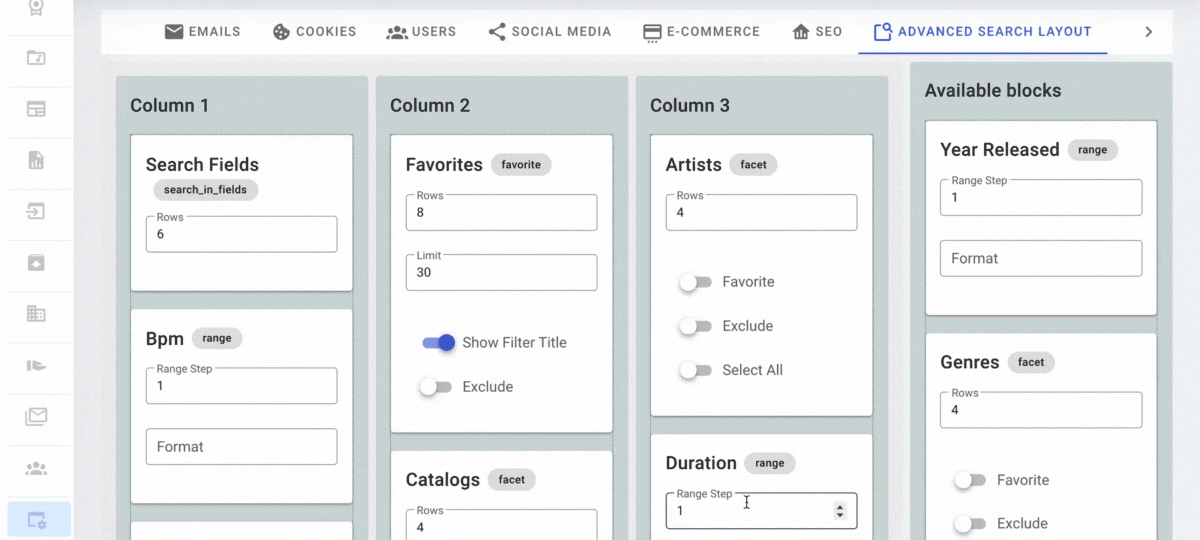Open the folder icon in left sidebar
This screenshot has height=540, width=1200.
[x=36, y=58]
